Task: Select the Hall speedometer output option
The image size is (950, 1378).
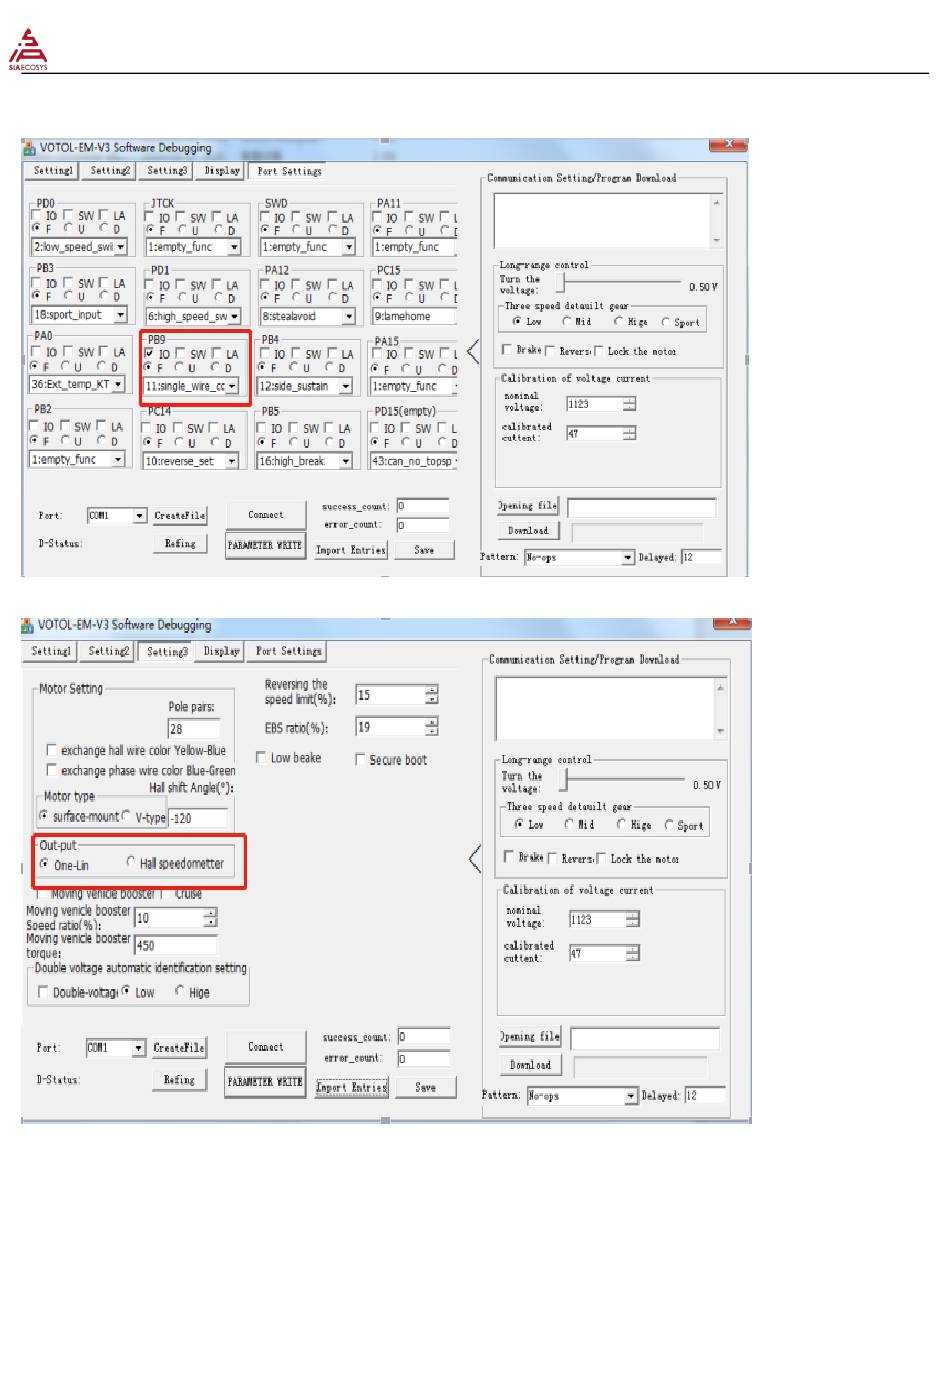Action: coord(131,862)
